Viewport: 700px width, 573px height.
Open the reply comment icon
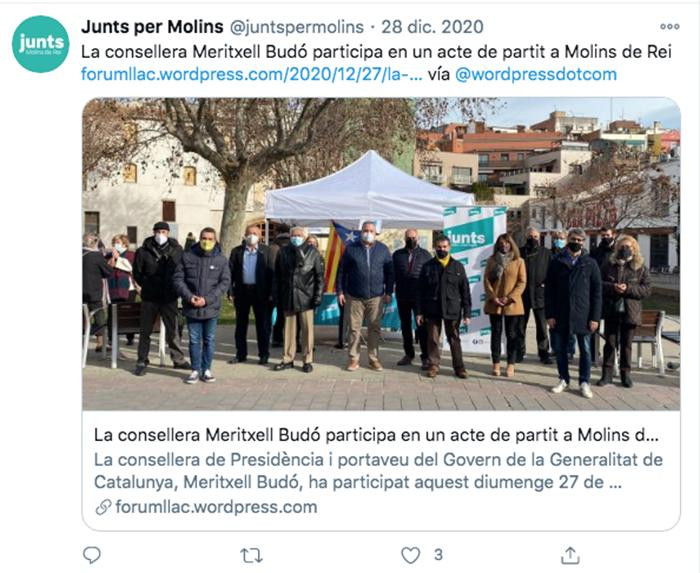[x=92, y=555]
